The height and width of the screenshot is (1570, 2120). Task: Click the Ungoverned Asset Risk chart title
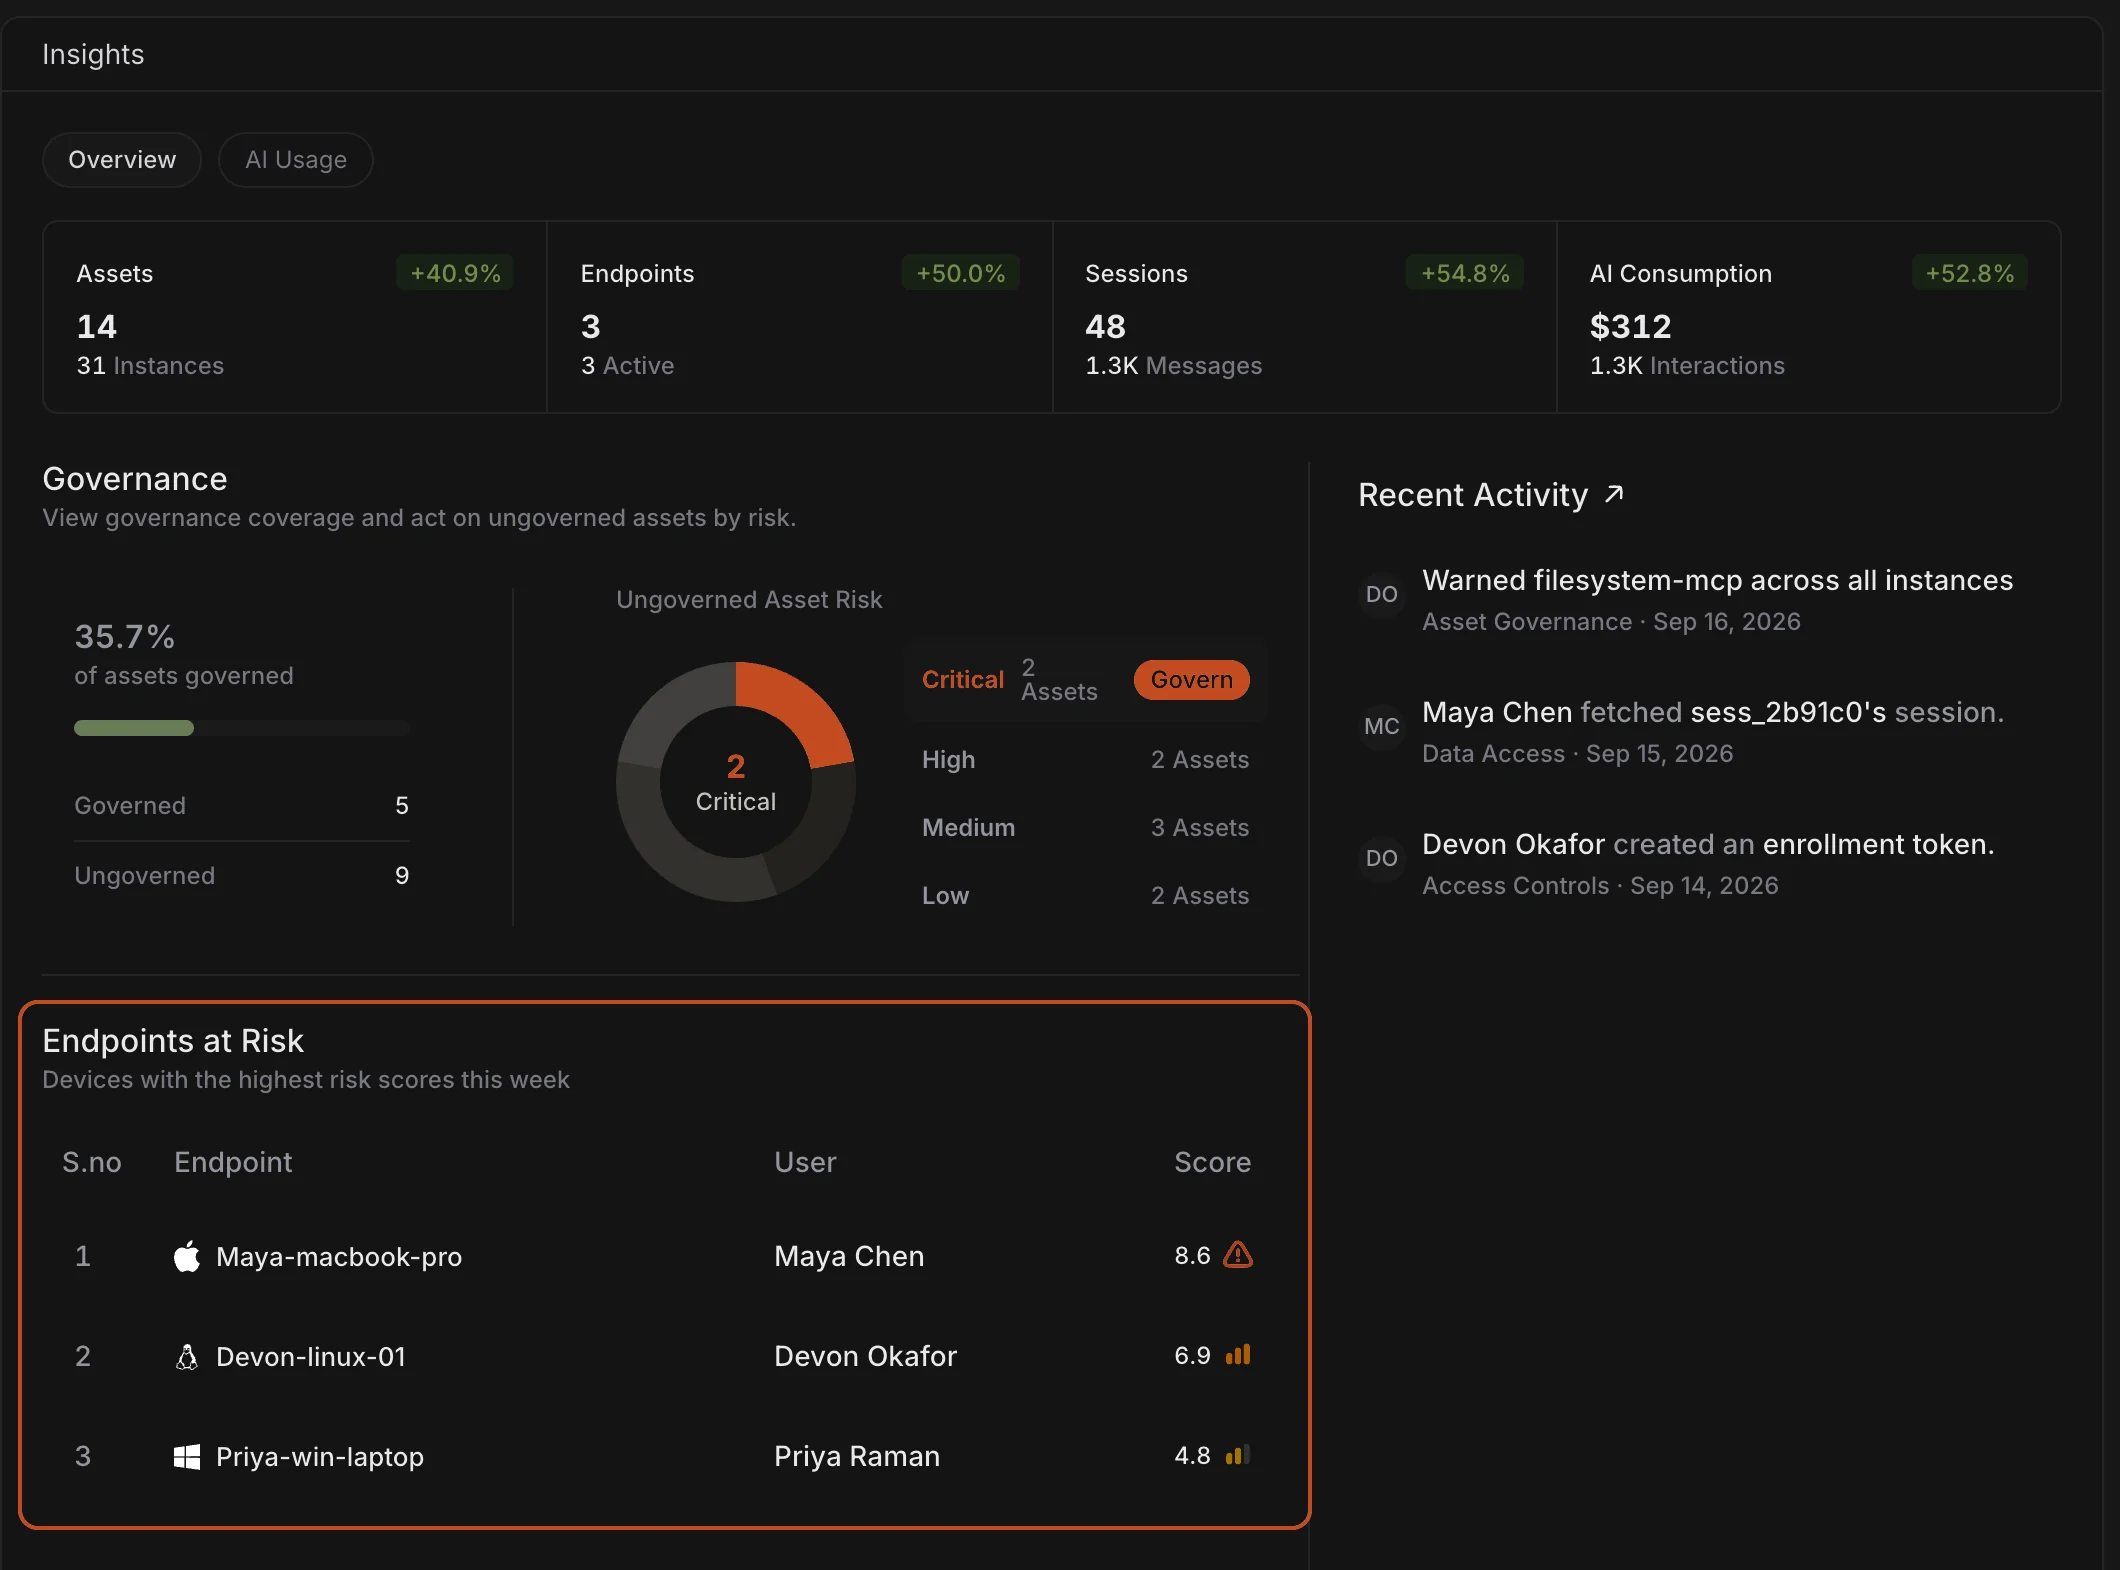749,600
